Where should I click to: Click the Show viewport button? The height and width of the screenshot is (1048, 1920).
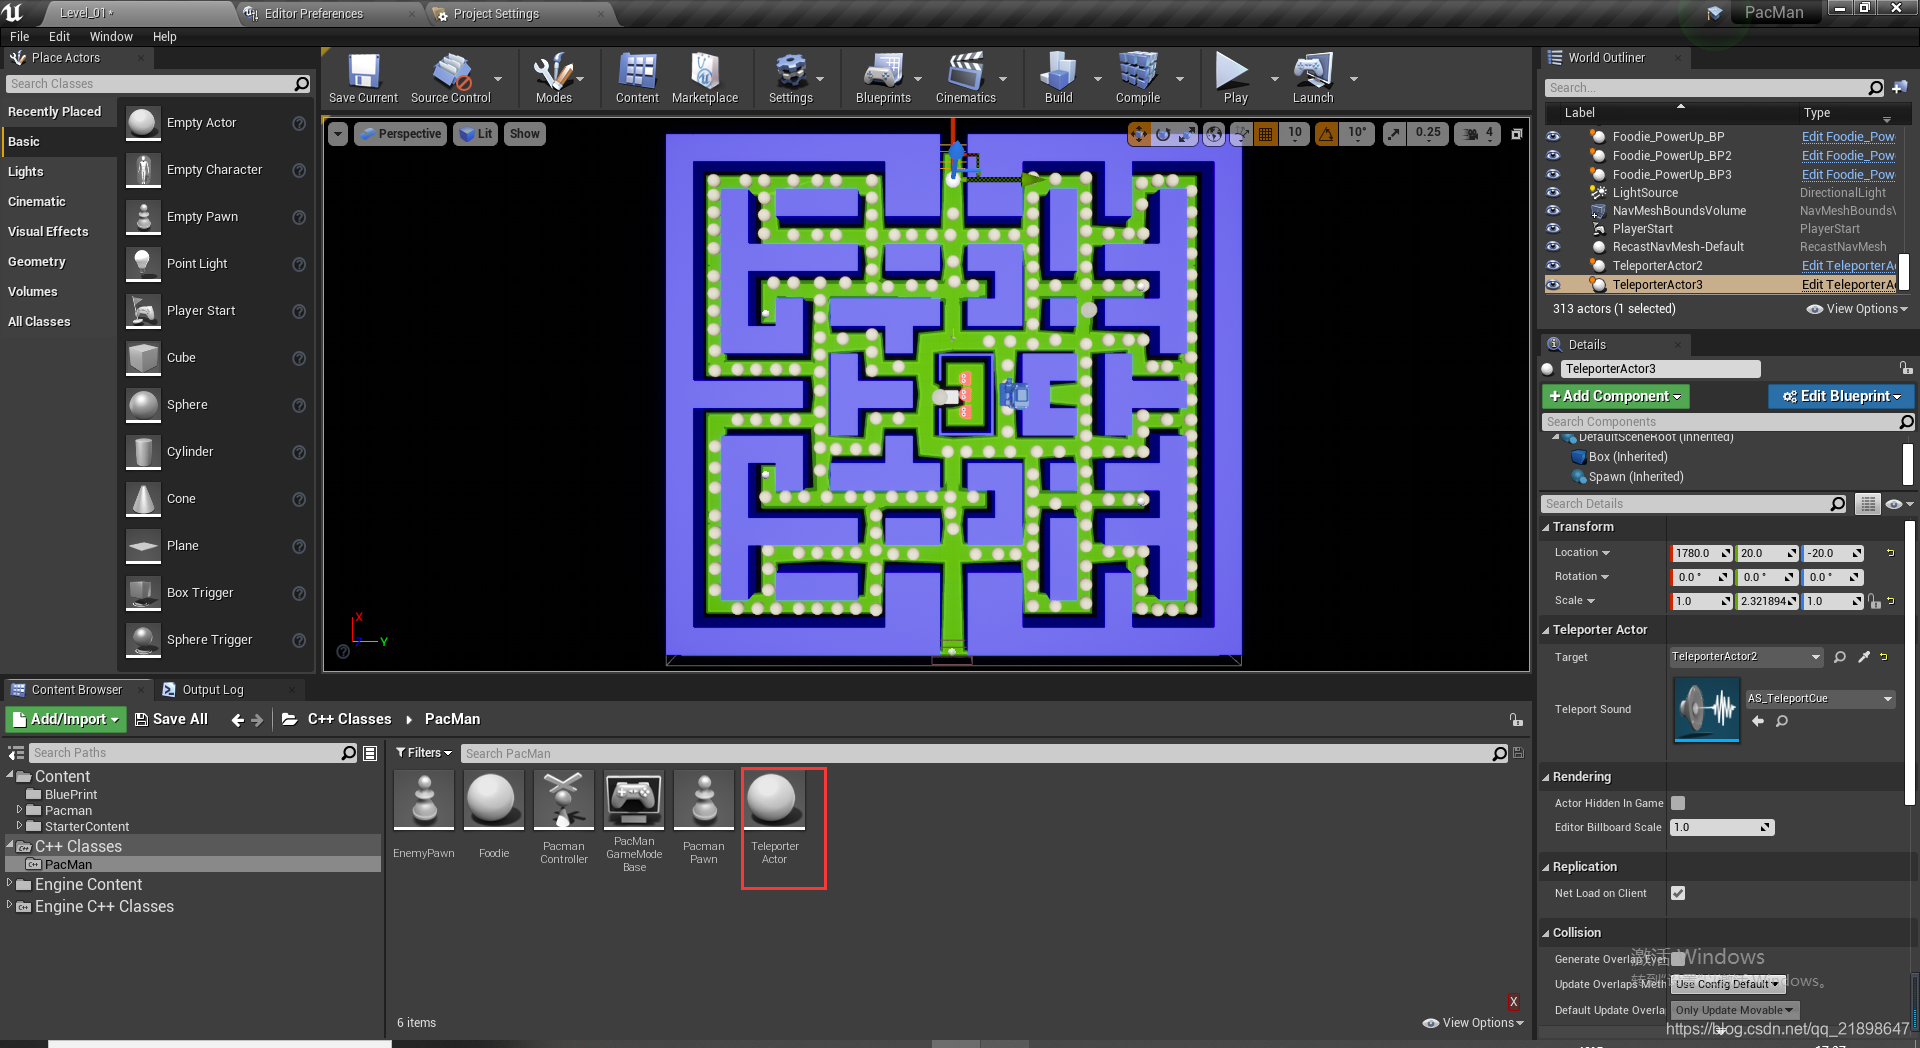click(524, 134)
